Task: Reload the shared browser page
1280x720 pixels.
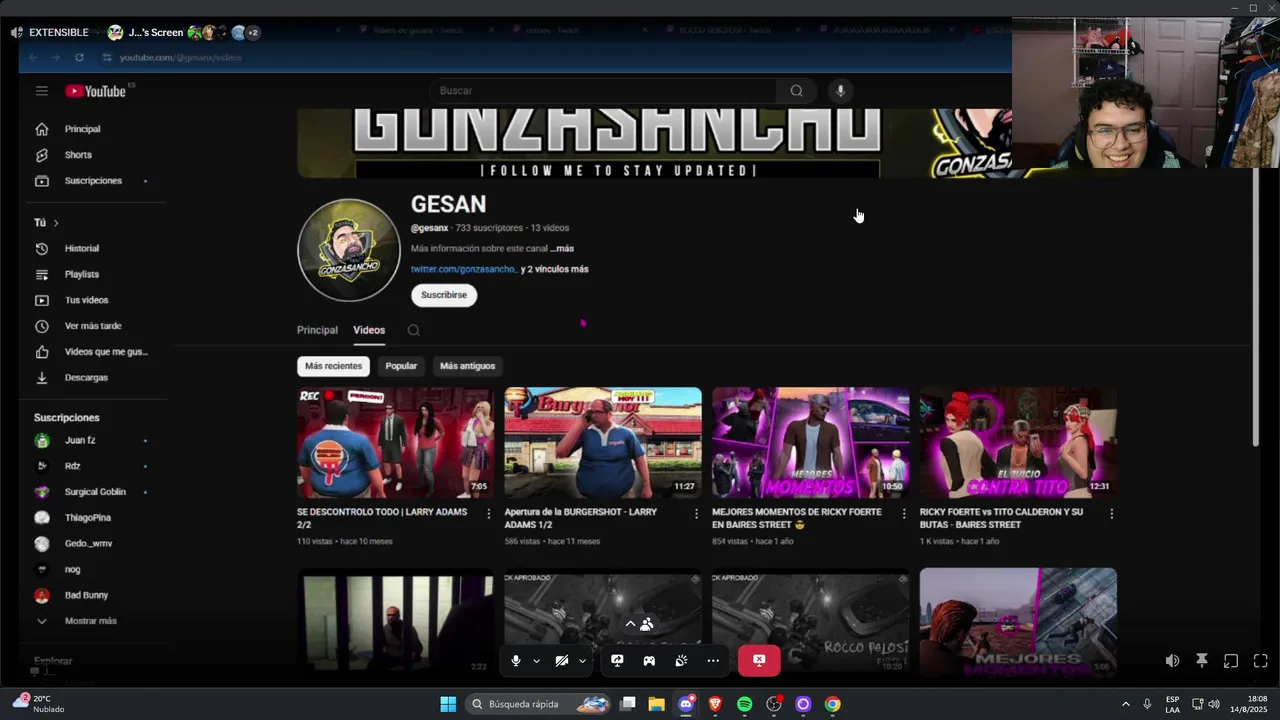Action: click(79, 57)
